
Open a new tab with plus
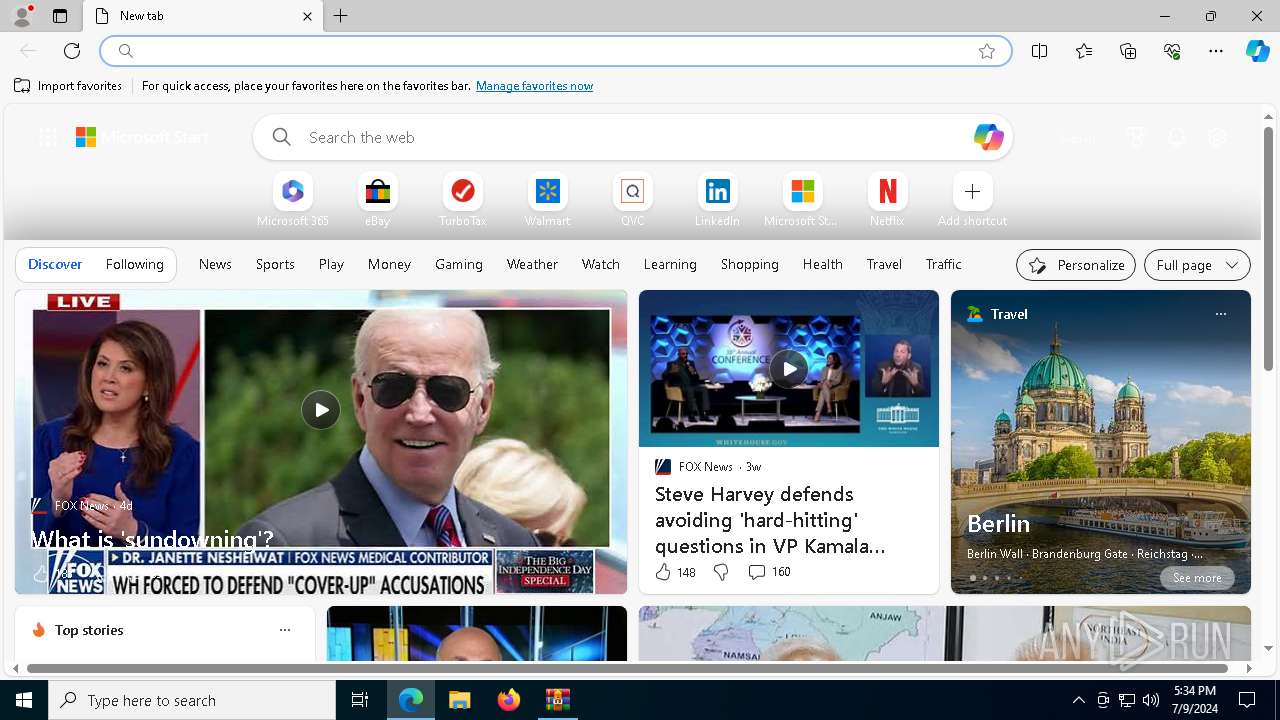coord(341,16)
